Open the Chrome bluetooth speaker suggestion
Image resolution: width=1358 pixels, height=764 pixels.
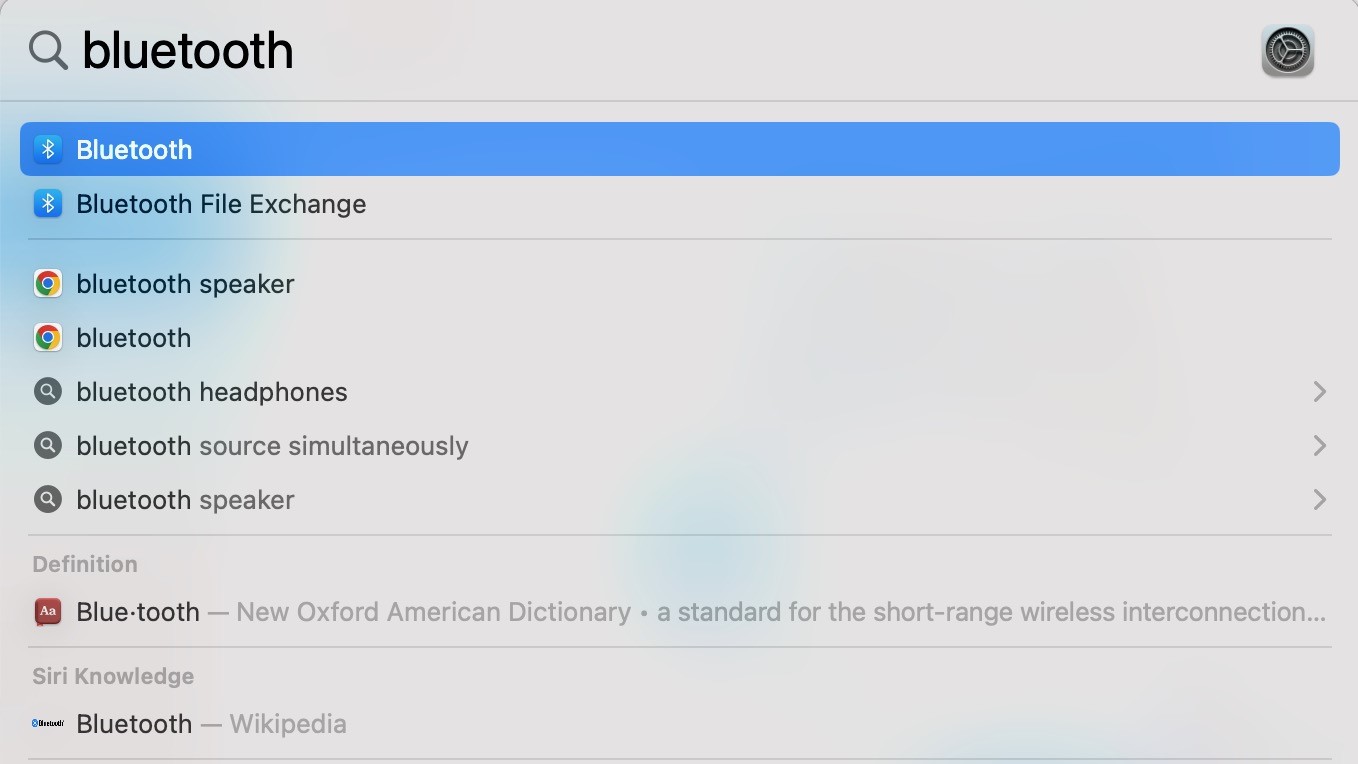[680, 284]
